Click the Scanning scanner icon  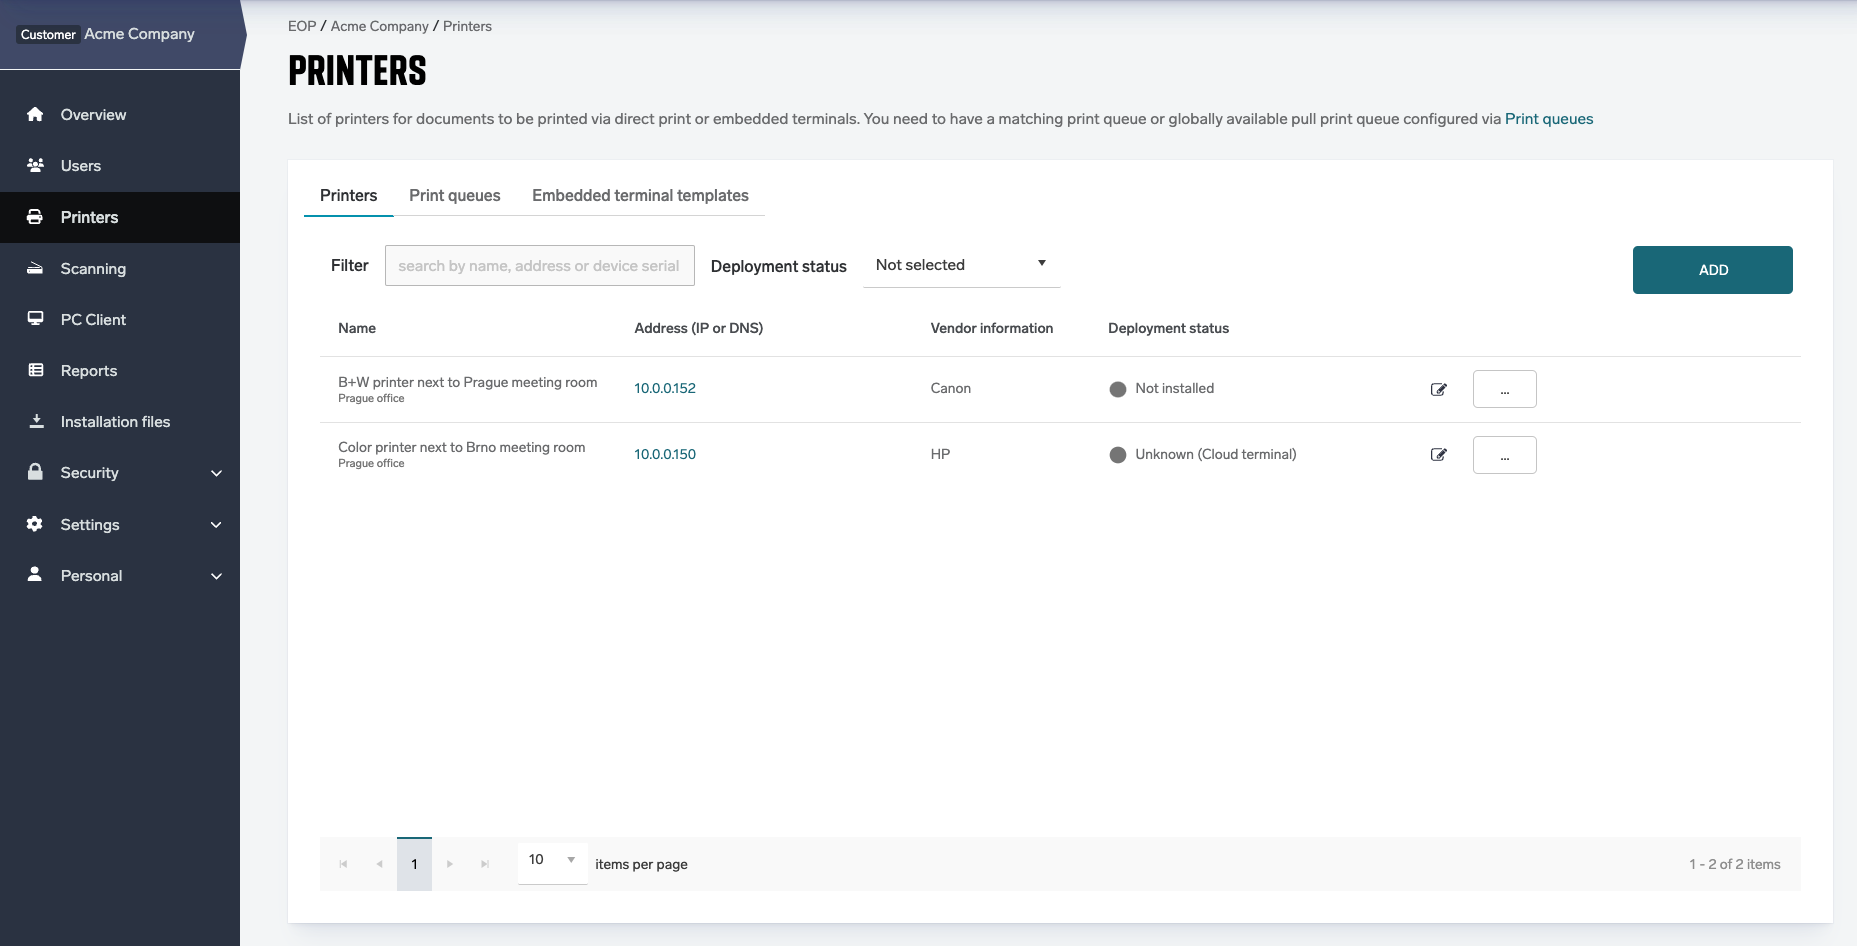point(35,268)
